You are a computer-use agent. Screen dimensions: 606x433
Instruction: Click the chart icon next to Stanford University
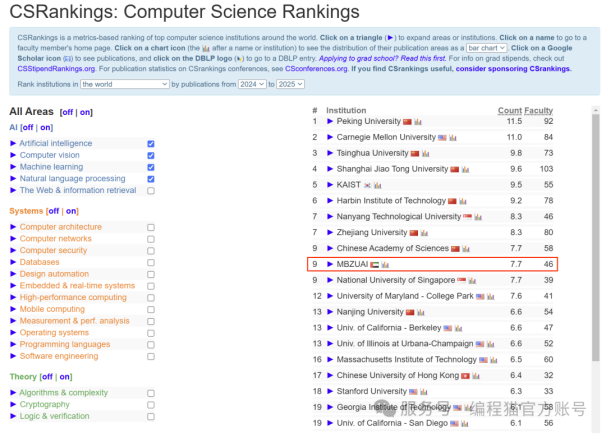click(424, 392)
